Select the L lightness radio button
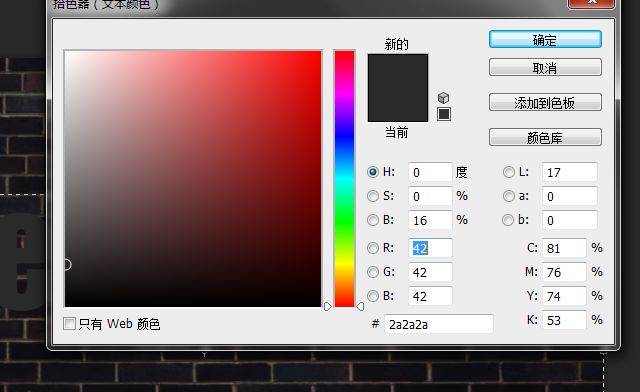This screenshot has height=392, width=640. tap(509, 172)
